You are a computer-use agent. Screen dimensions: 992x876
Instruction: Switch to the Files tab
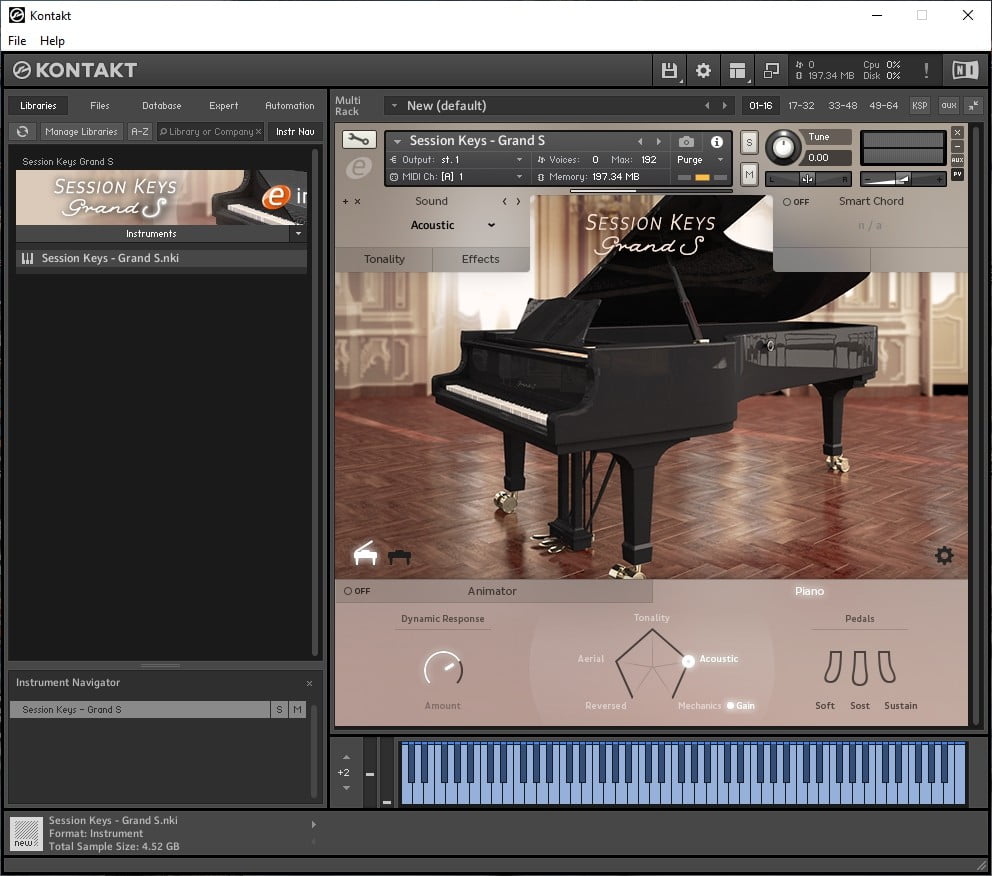(x=99, y=106)
